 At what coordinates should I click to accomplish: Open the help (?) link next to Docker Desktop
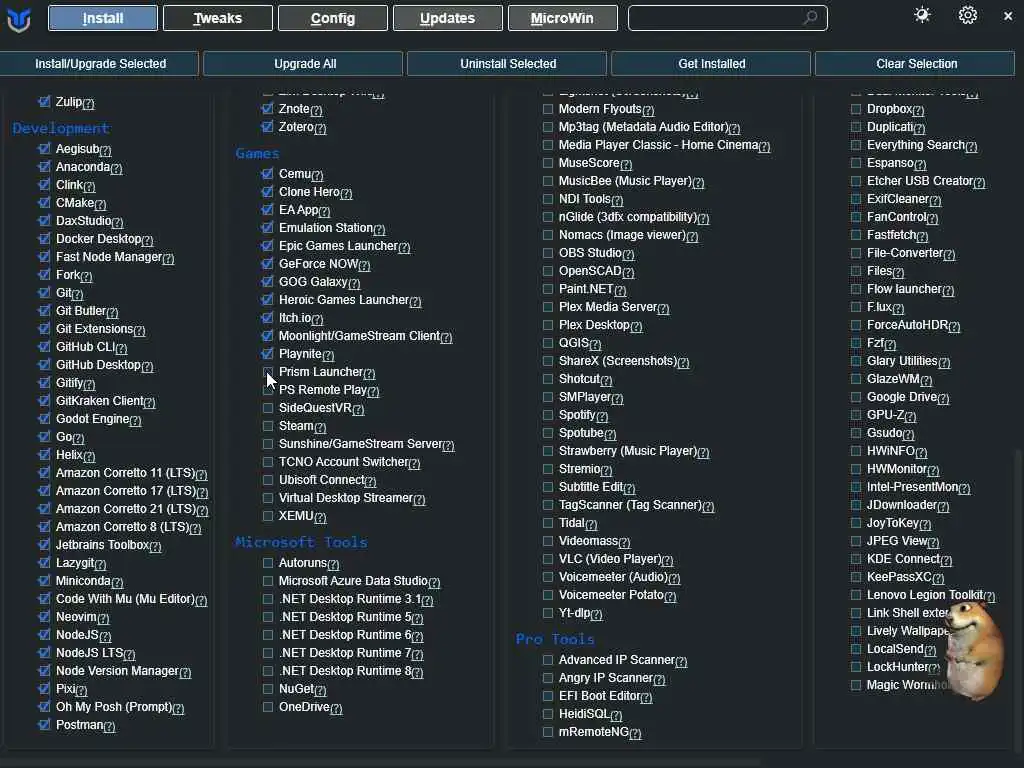148,240
